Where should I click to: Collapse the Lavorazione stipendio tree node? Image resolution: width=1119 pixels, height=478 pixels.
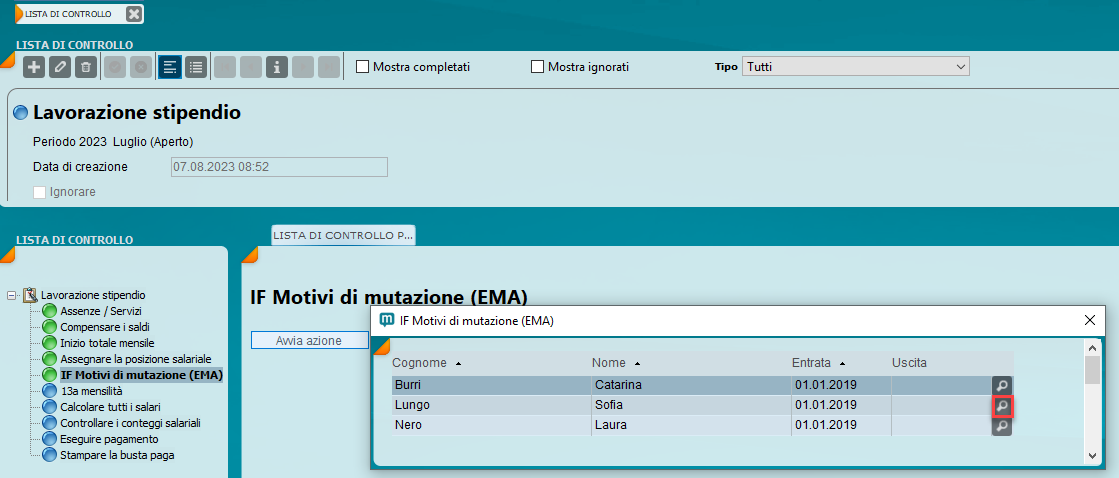coord(12,295)
